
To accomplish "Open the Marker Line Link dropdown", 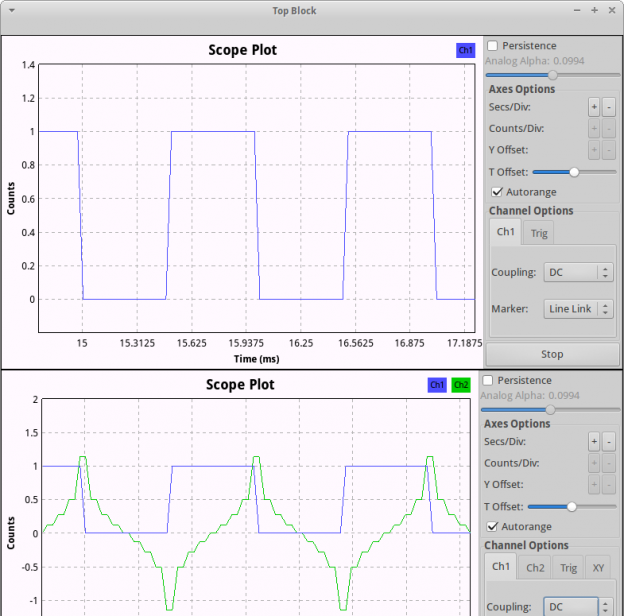I will [578, 309].
